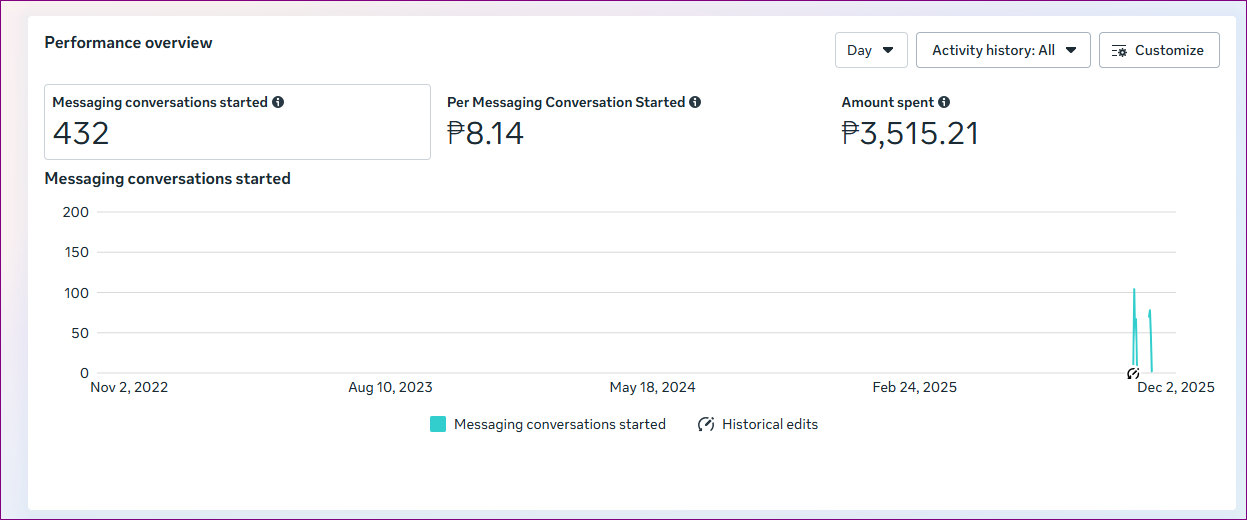1247x520 pixels.
Task: Click the May 18, 2024 axis date label
Action: [652, 387]
